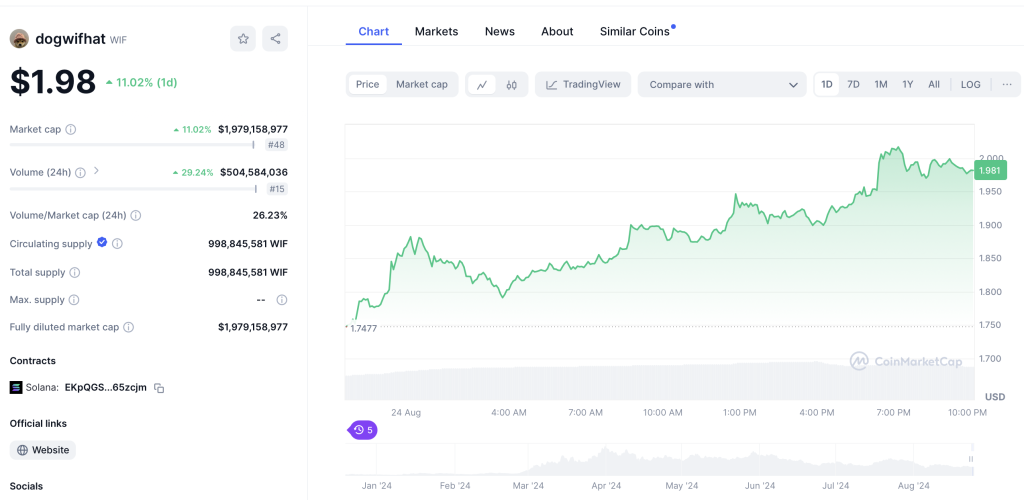1024x500 pixels.
Task: Switch to candlestick chart view icon
Action: pos(511,84)
